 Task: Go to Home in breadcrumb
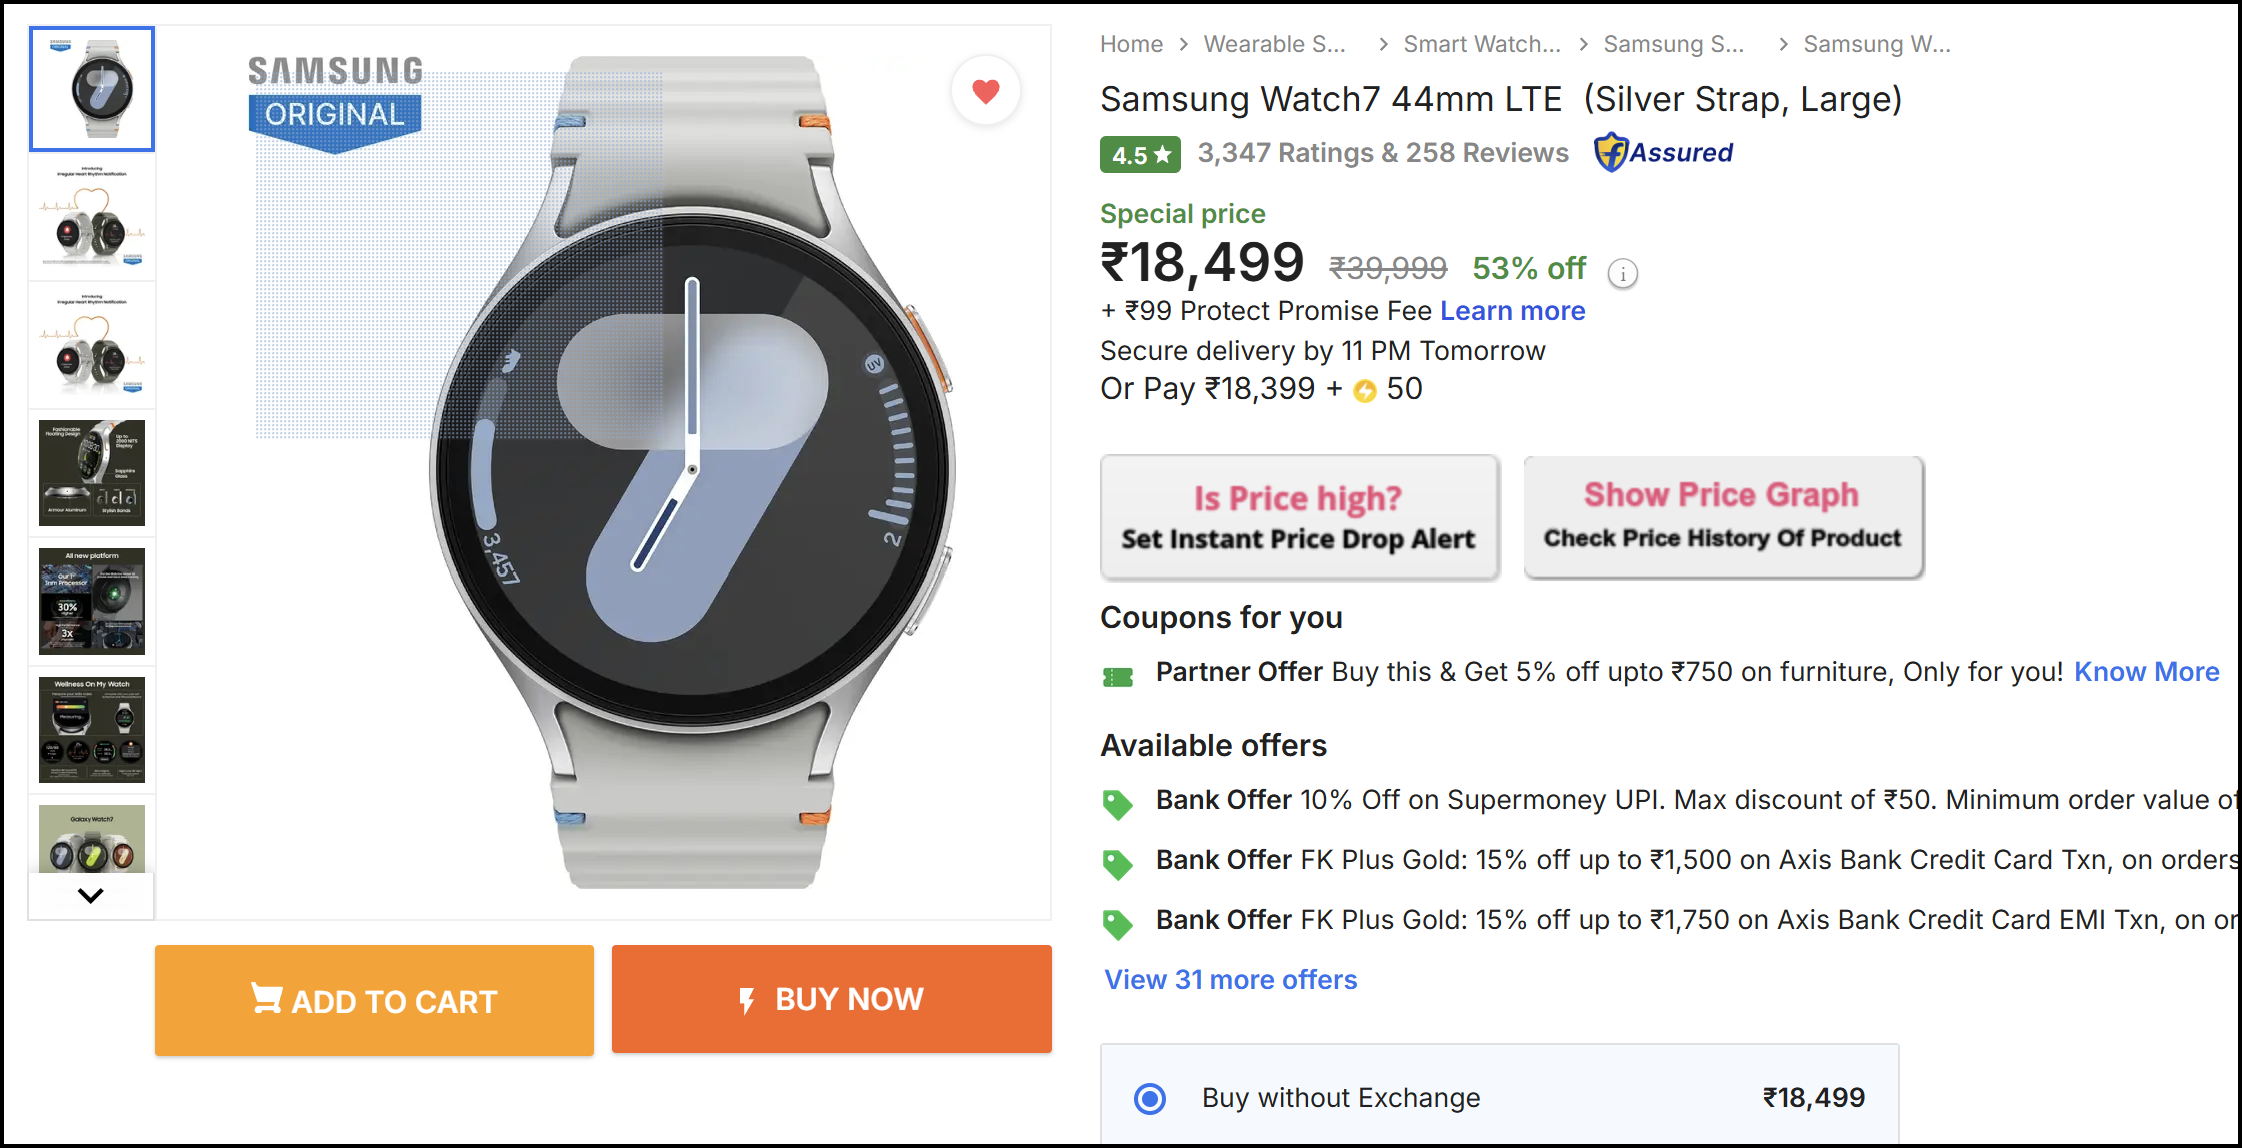point(1131,44)
